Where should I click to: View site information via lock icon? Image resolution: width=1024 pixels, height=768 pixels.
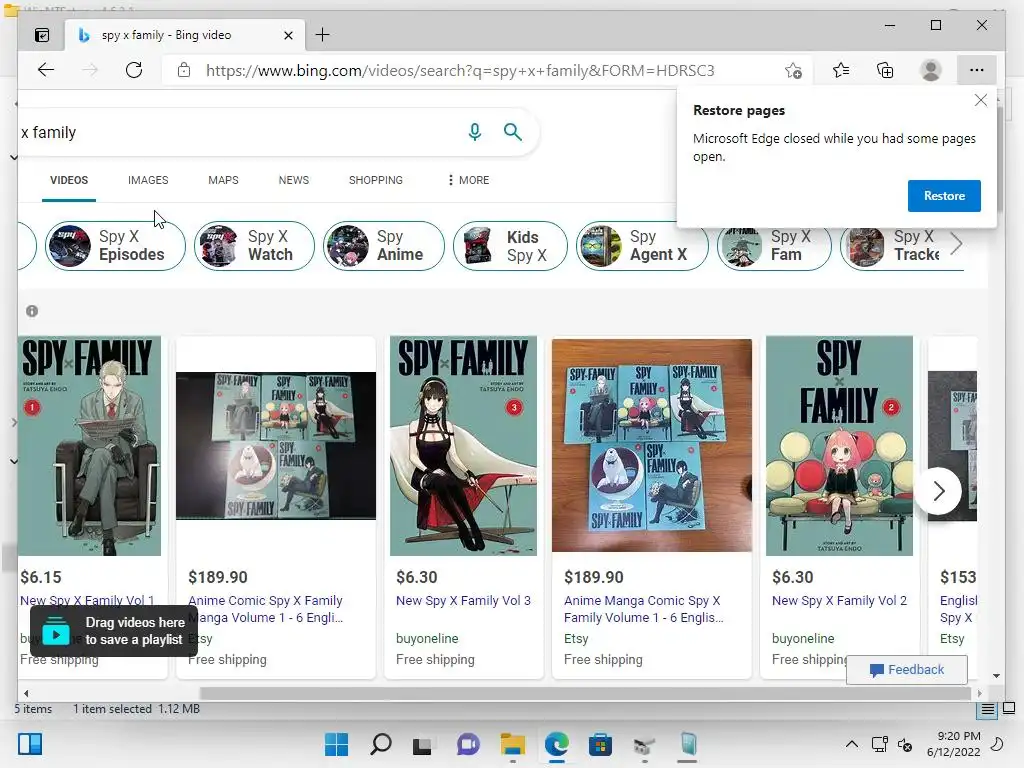[184, 70]
